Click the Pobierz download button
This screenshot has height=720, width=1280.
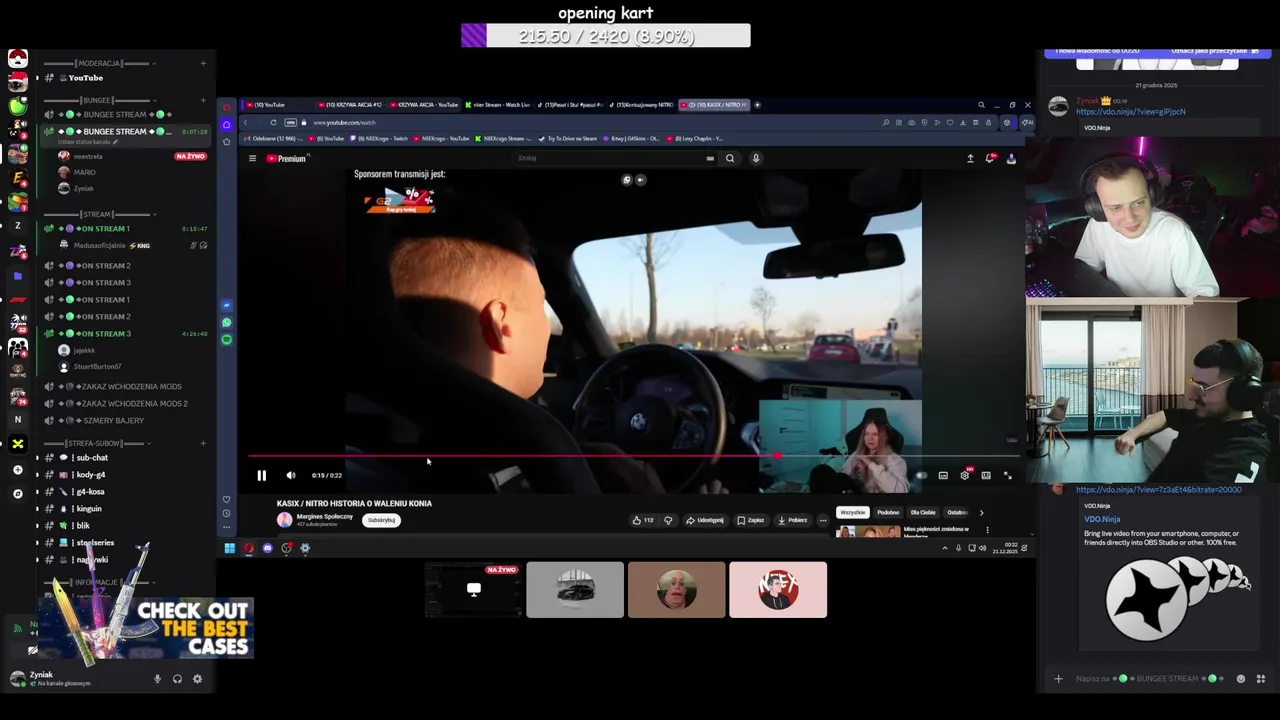(x=792, y=520)
